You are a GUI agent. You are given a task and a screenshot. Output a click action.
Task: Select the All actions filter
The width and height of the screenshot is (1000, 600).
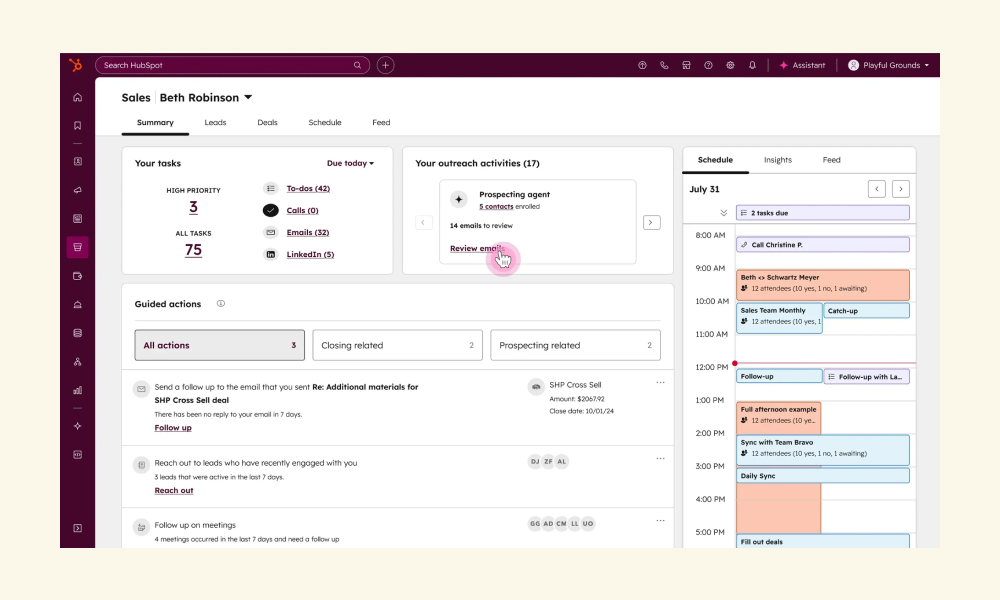click(219, 345)
